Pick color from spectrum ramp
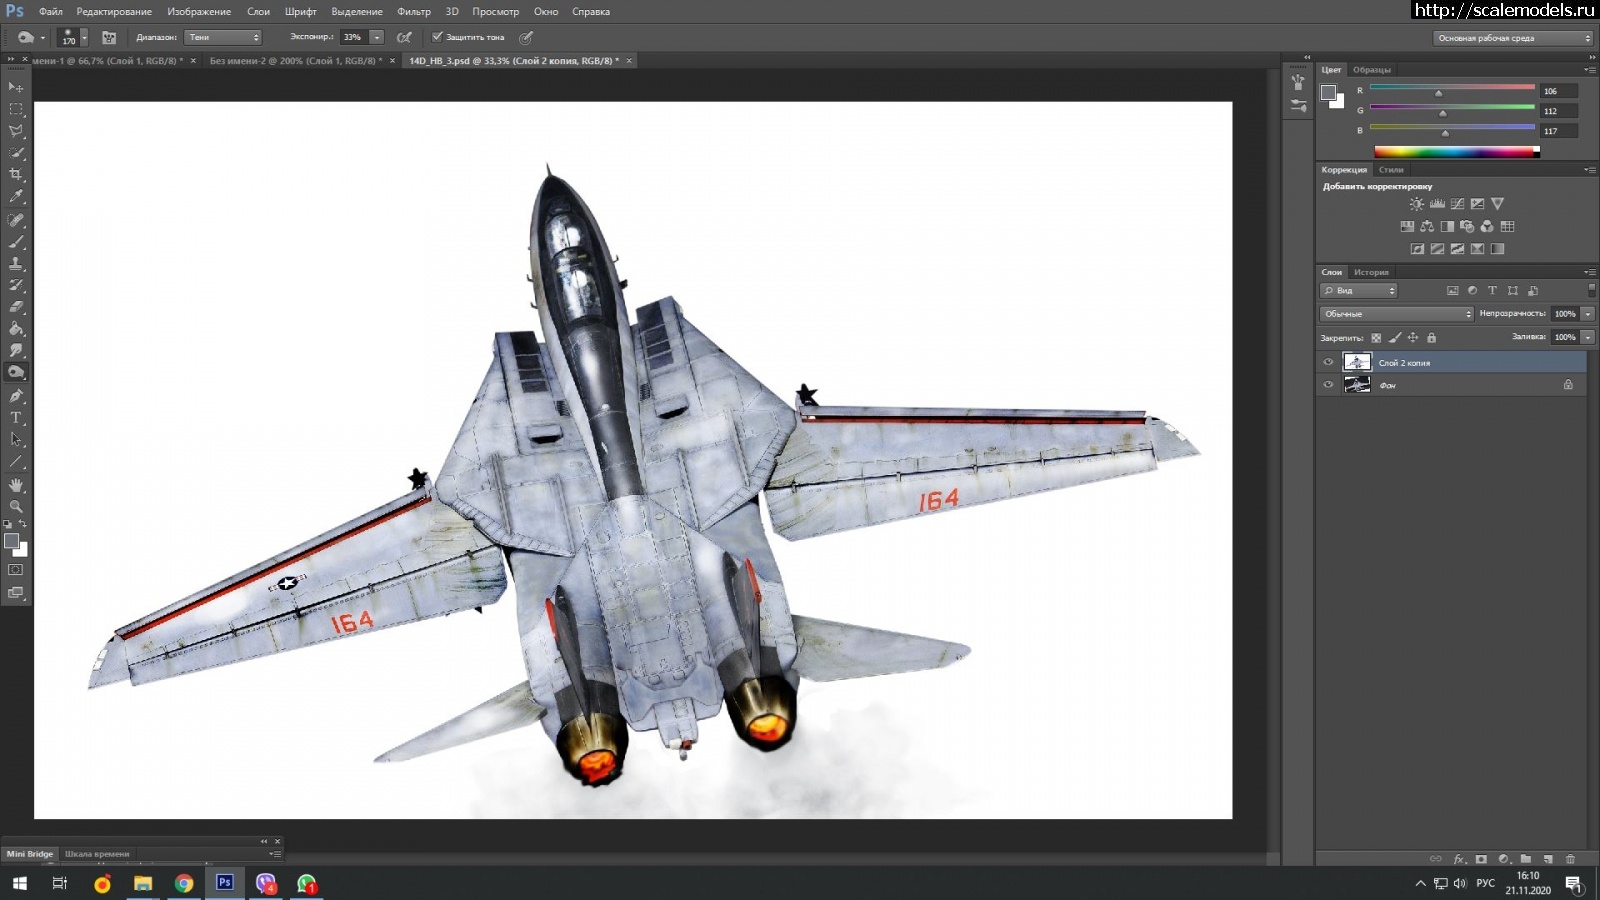This screenshot has height=900, width=1600. 1456,152
